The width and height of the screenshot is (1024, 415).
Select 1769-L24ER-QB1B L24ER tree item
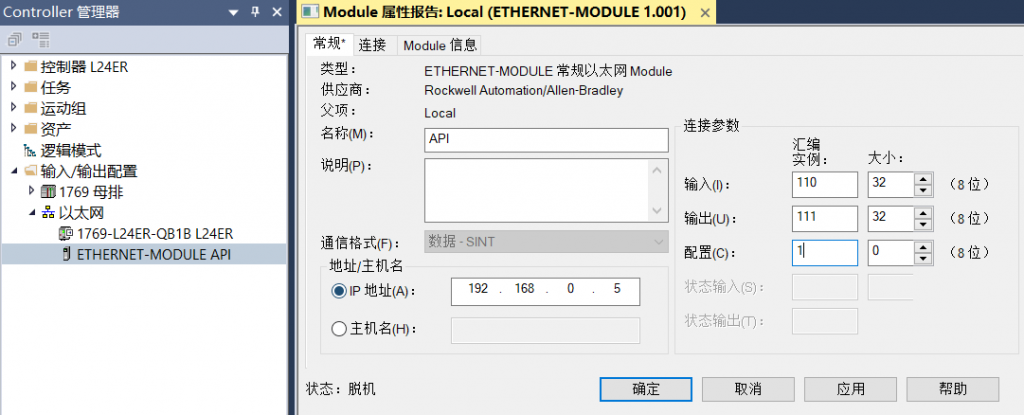[155, 233]
